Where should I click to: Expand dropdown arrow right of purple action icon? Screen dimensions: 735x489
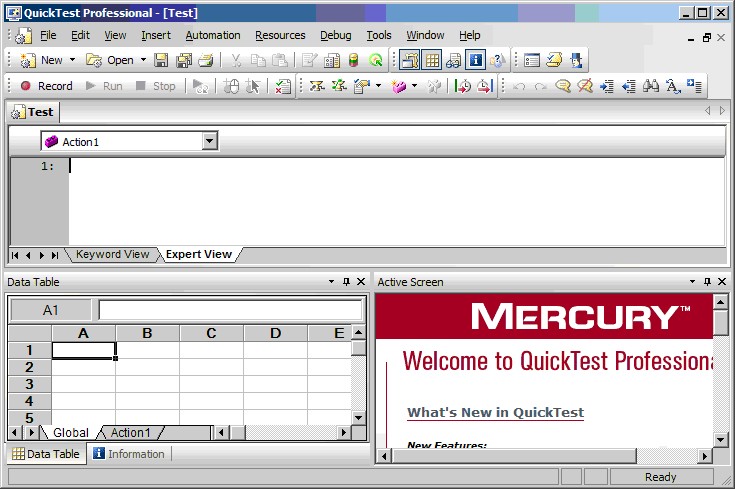414,86
